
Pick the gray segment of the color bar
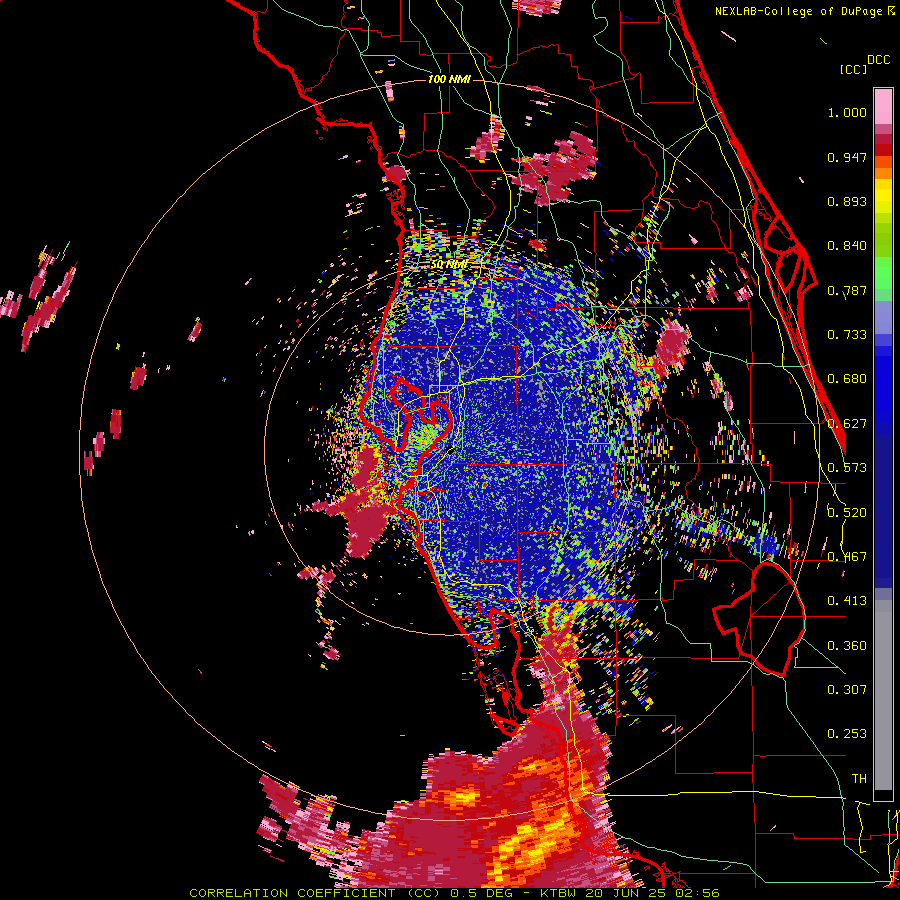[x=883, y=695]
